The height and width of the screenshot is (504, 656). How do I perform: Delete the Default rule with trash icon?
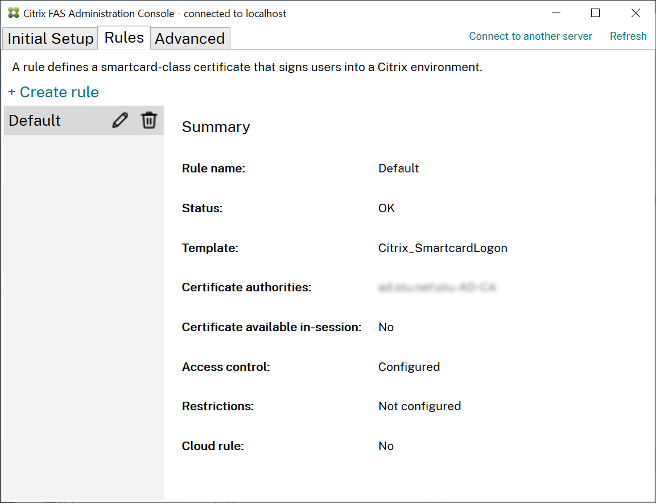[149, 121]
